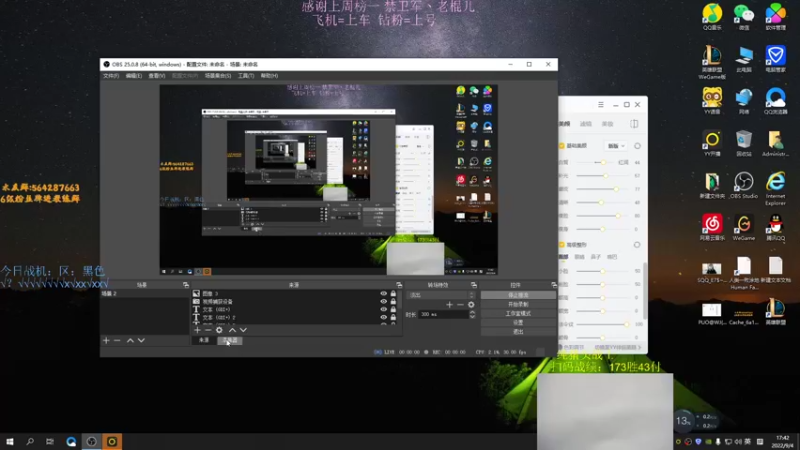This screenshot has height=450, width=800.
Task: Open source properties gear icon in OBS
Action: coord(219,330)
